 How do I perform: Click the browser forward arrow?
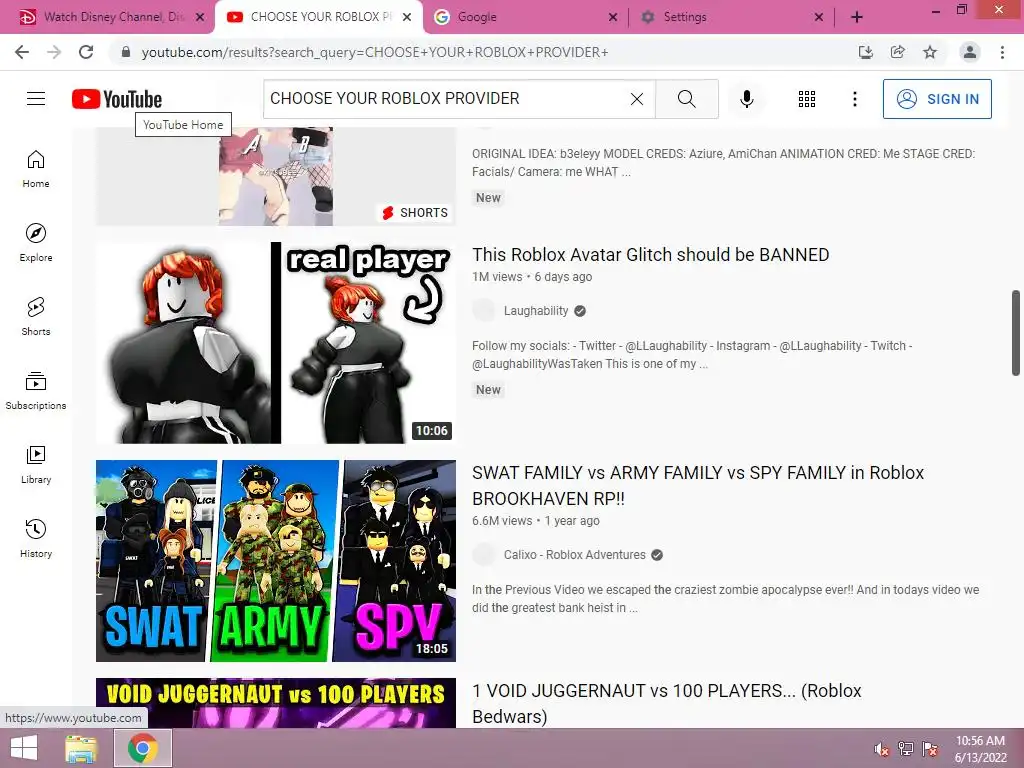(54, 52)
